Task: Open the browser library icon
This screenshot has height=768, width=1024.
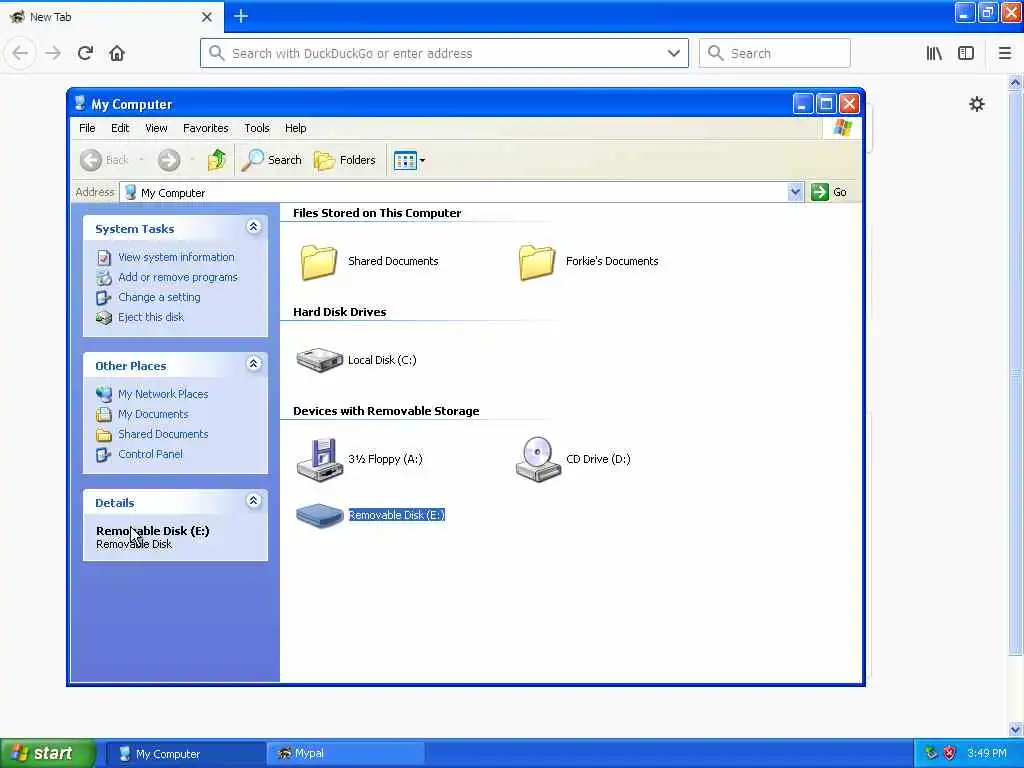Action: tap(934, 53)
